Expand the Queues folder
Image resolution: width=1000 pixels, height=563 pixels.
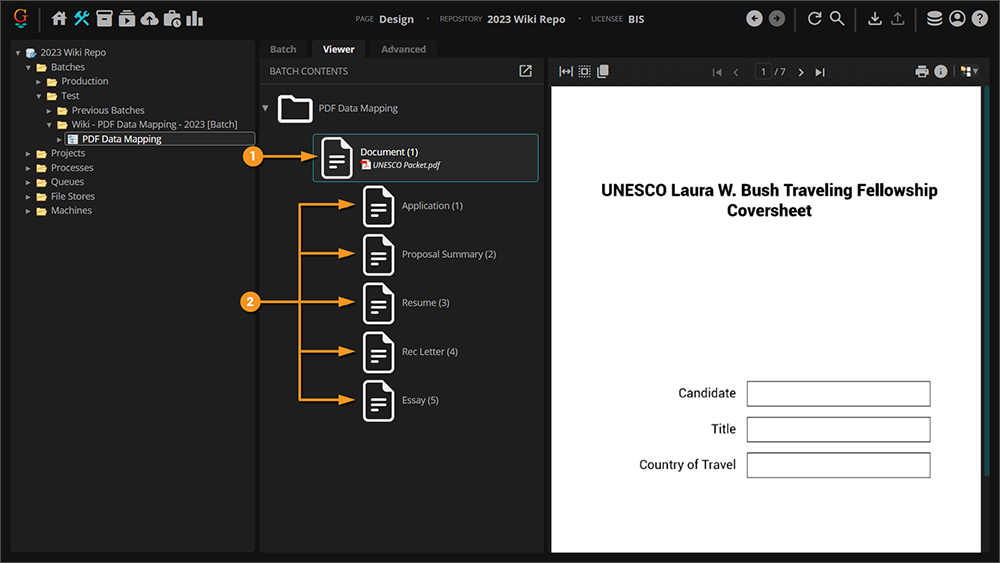[28, 182]
